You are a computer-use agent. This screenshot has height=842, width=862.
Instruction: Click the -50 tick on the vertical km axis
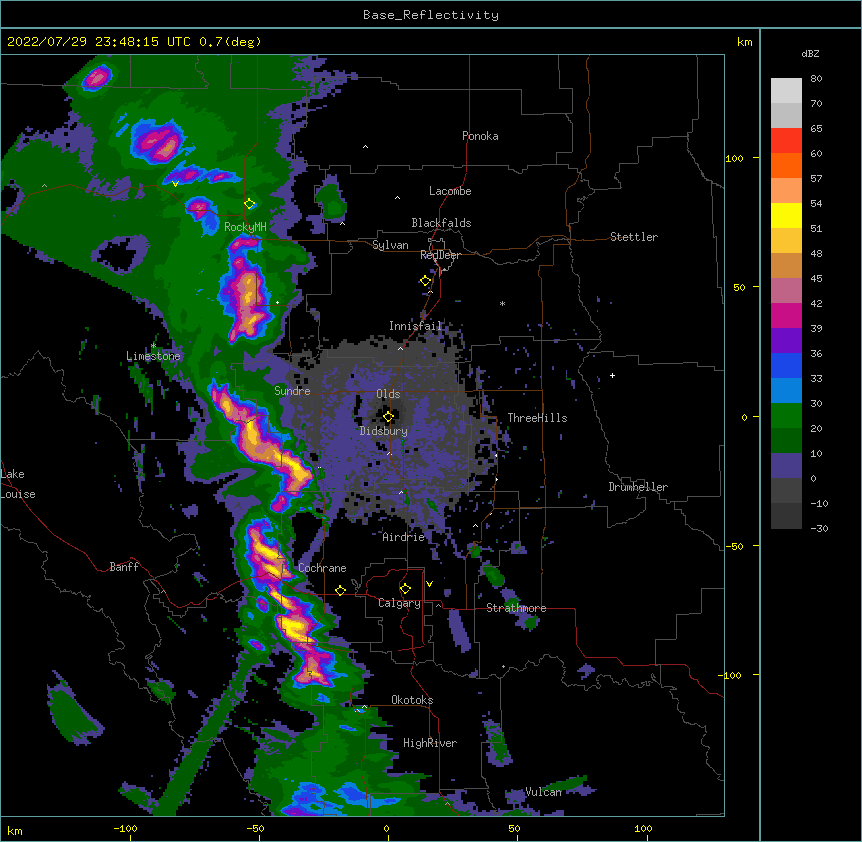735,546
